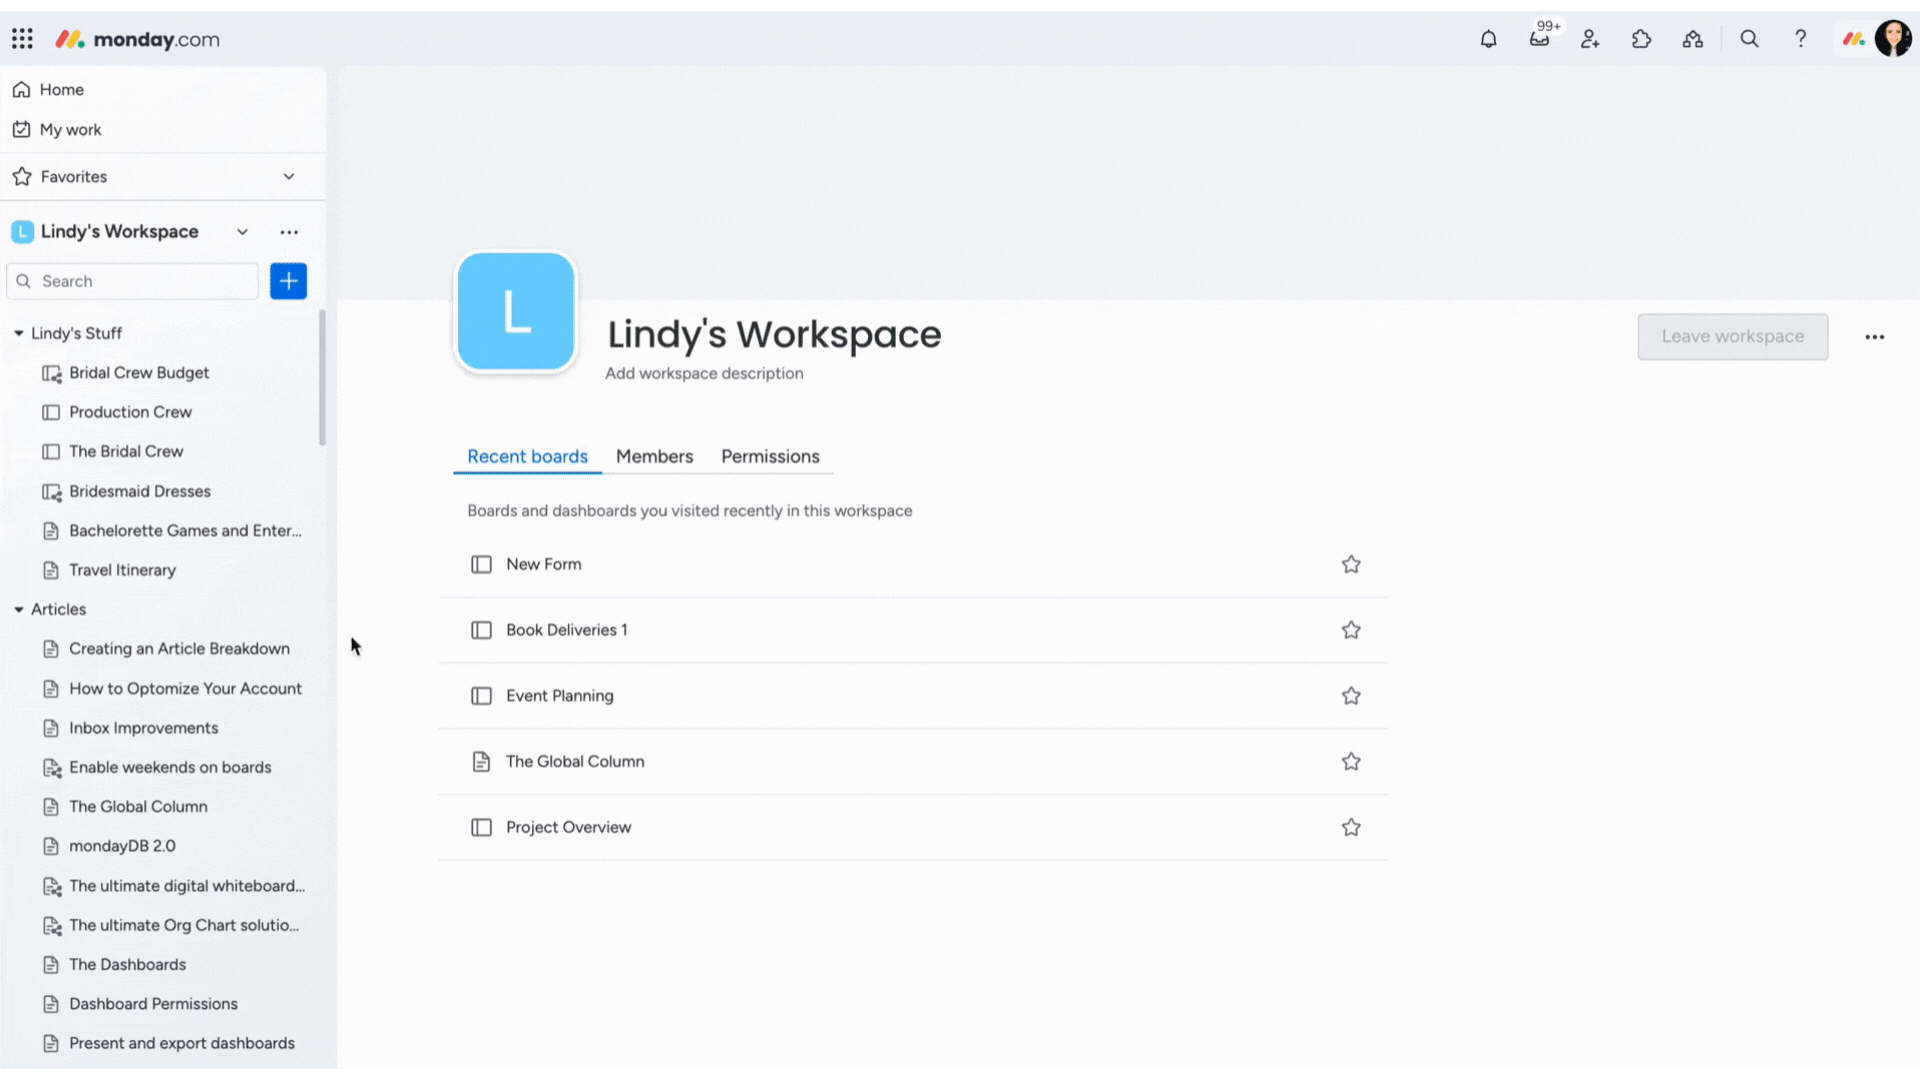Open the autopilot hub icon

pyautogui.click(x=1692, y=39)
